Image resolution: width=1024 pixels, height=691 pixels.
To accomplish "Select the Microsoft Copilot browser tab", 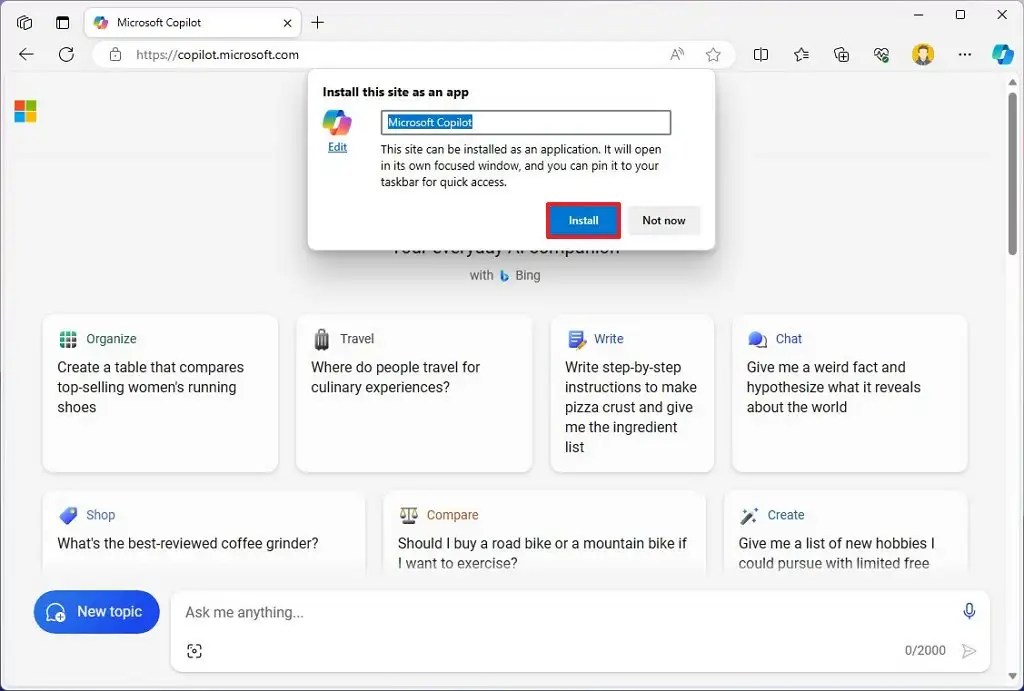I will click(x=193, y=22).
